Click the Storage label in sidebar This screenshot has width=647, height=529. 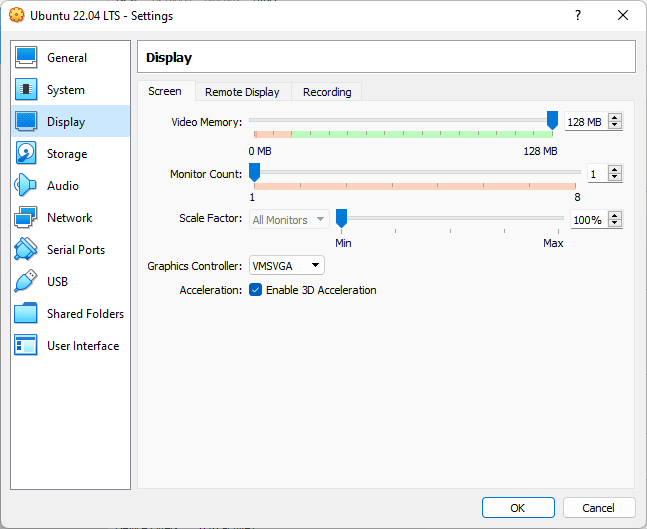67,154
